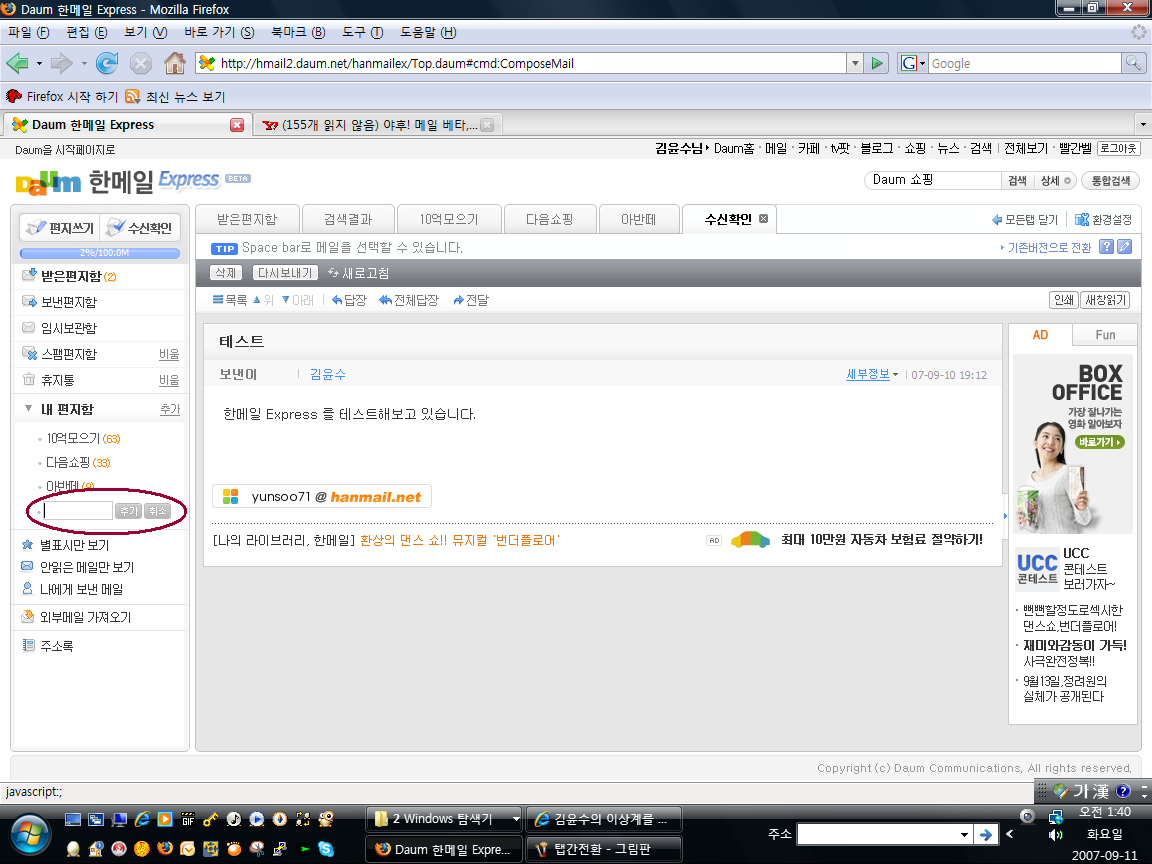Viewport: 1152px width, 864px height.
Task: Click 추가 link beside 내 편지함
Action: [x=170, y=409]
